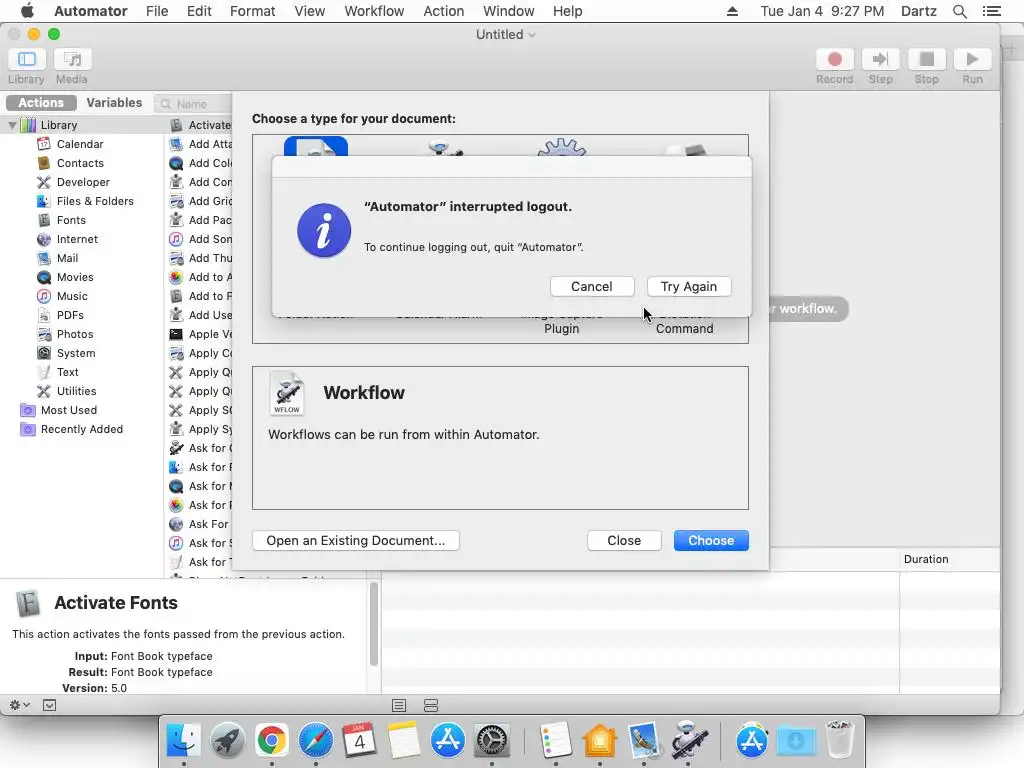Select PDFs category in Library list

[x=70, y=315]
